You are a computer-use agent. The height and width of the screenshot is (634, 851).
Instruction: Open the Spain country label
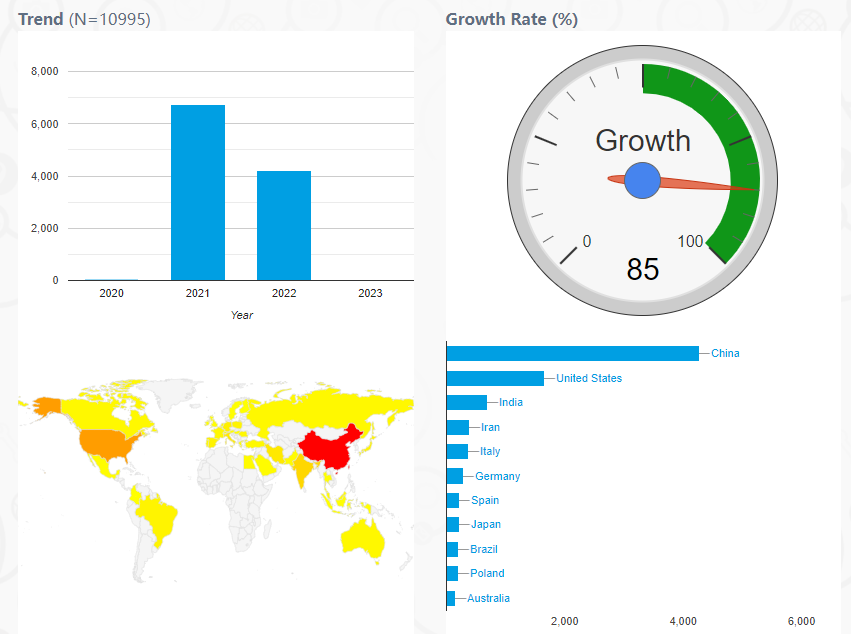[485, 500]
